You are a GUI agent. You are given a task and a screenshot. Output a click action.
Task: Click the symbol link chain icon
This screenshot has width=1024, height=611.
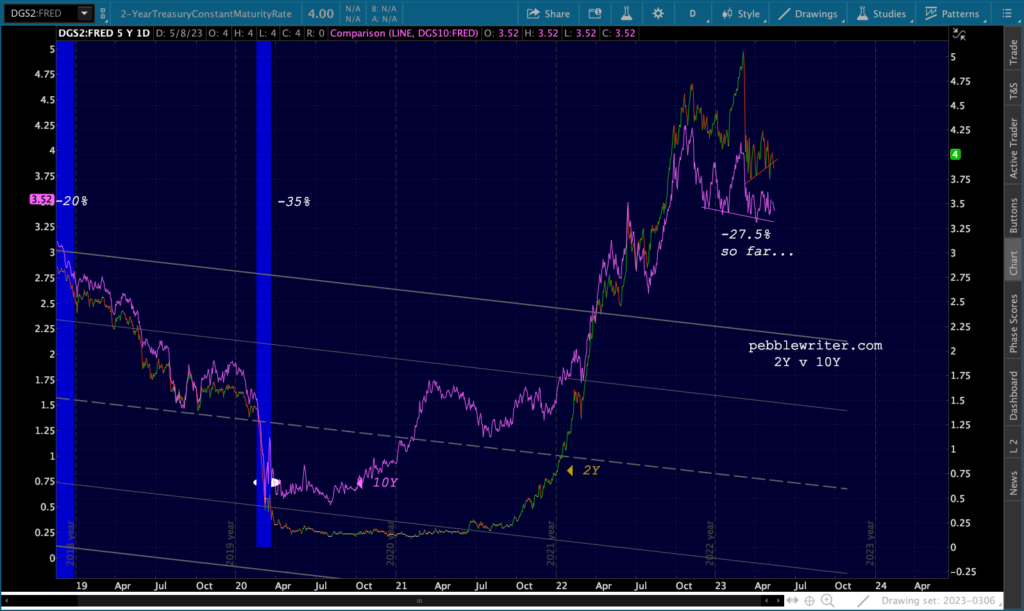[x=103, y=13]
